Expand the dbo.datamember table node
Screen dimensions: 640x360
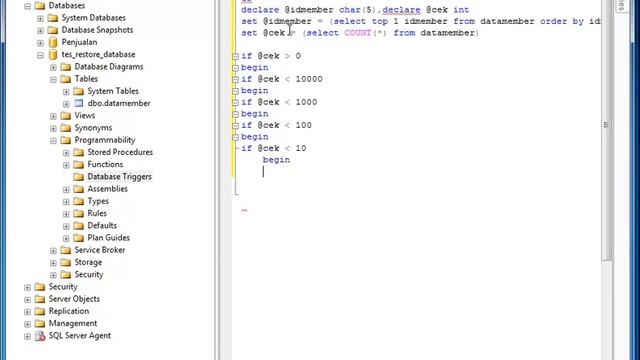pyautogui.click(x=66, y=104)
